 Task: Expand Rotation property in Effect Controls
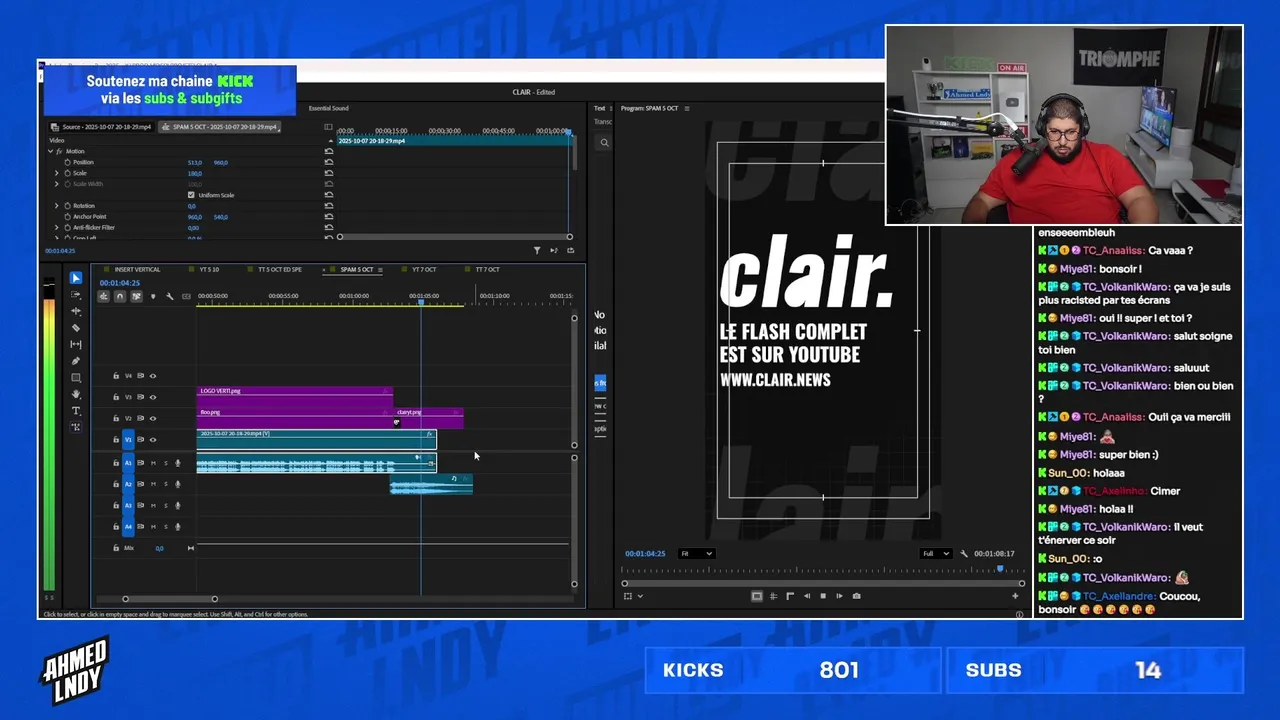tap(57, 206)
